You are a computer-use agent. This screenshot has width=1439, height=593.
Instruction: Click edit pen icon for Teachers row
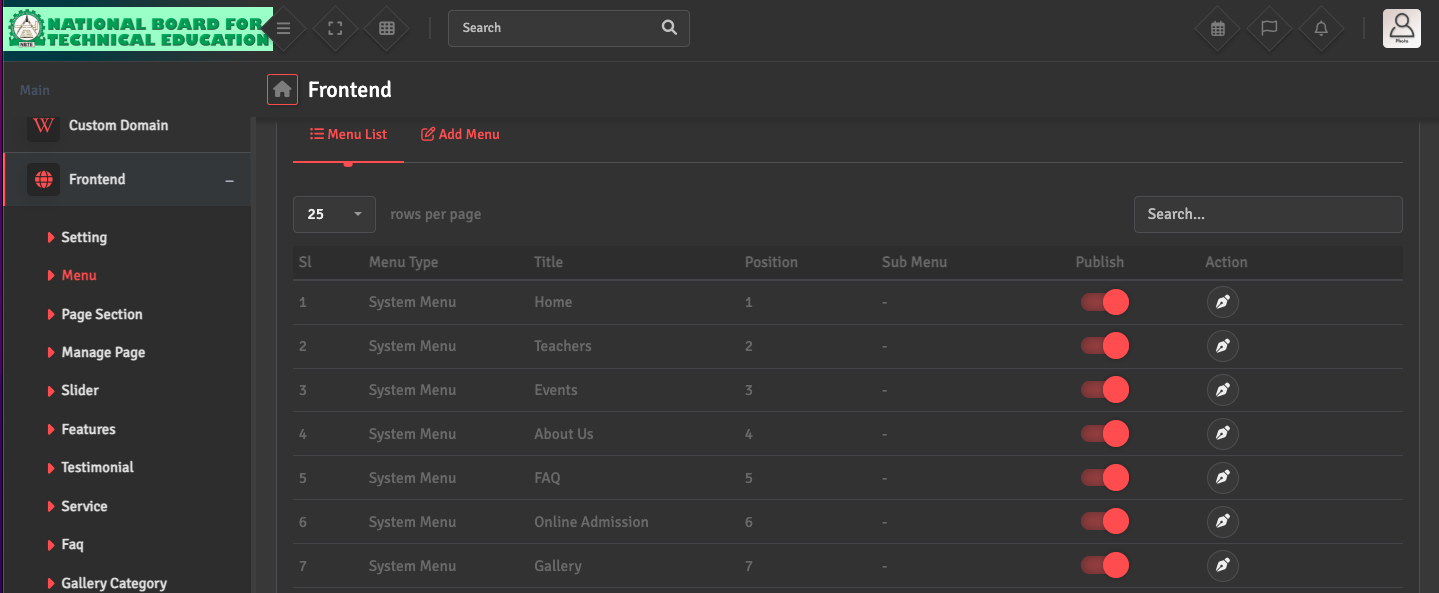pos(1222,346)
